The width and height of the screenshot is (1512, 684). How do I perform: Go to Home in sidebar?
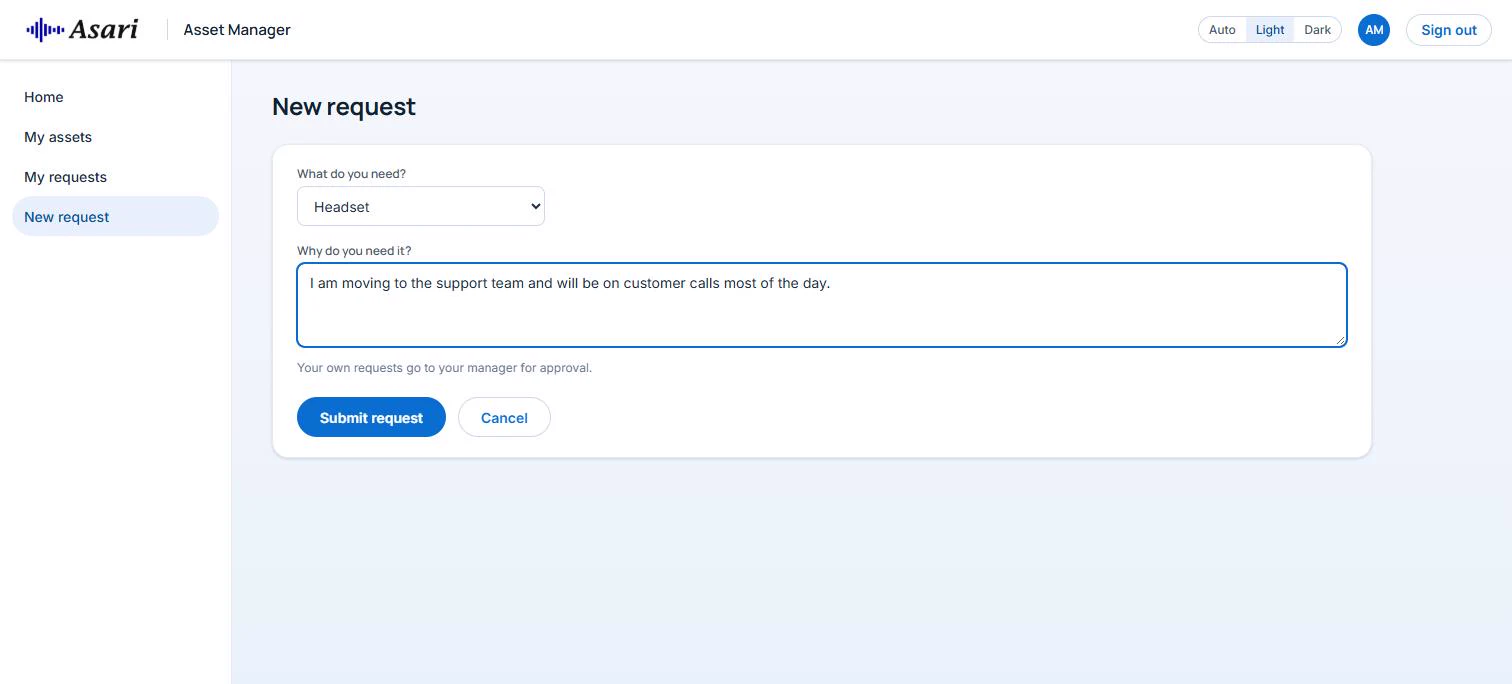point(115,97)
